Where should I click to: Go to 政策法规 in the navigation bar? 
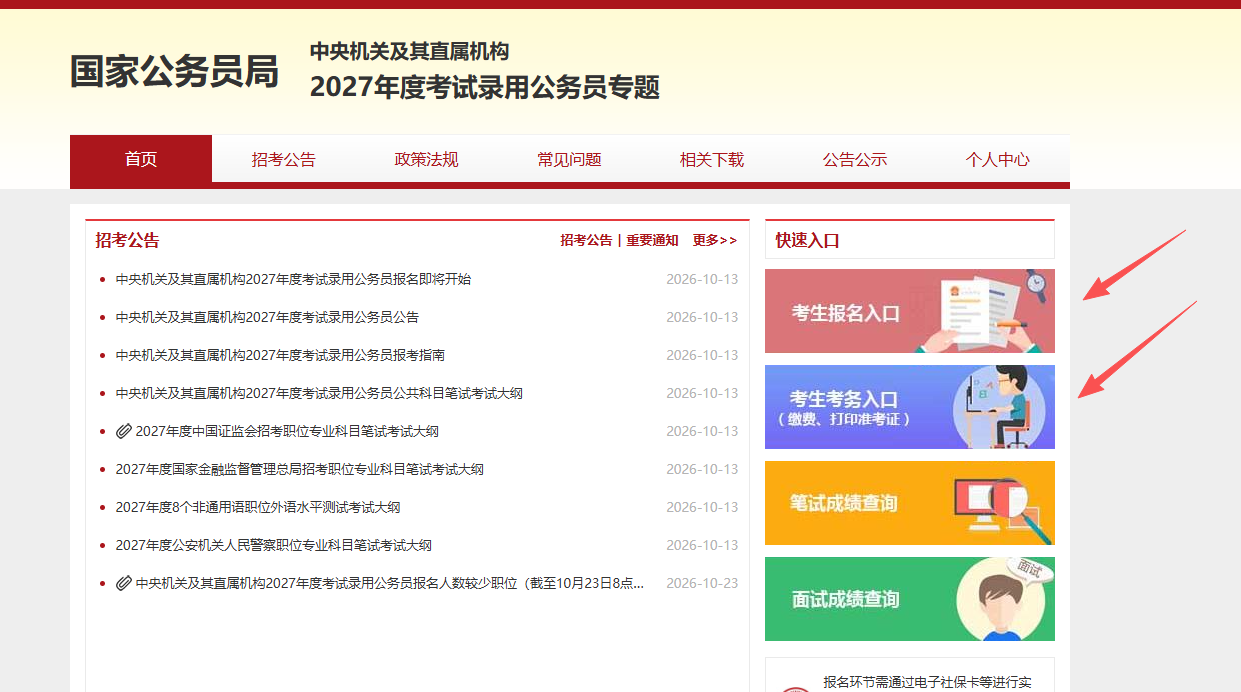click(x=426, y=159)
